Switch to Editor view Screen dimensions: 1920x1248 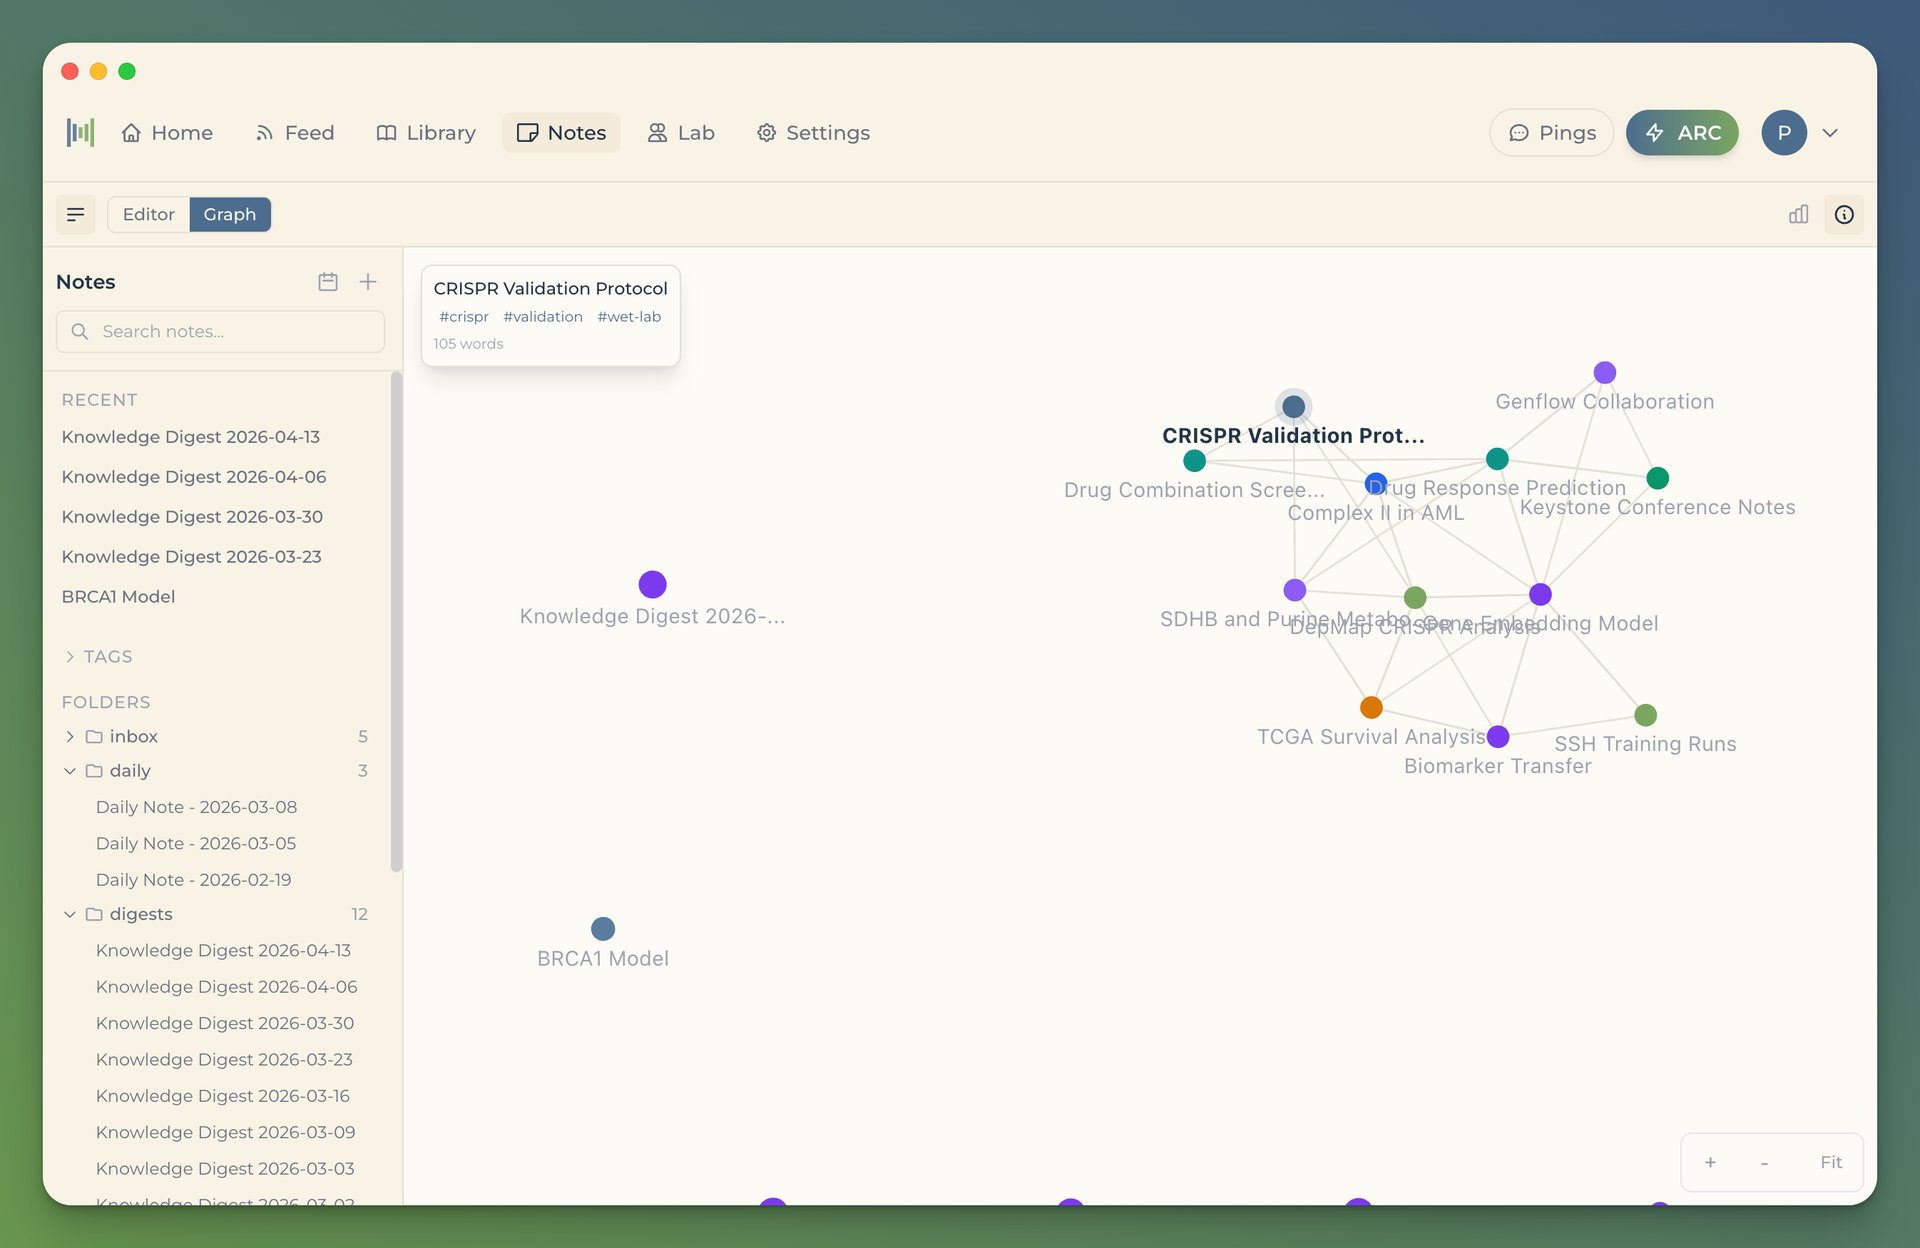click(x=148, y=214)
